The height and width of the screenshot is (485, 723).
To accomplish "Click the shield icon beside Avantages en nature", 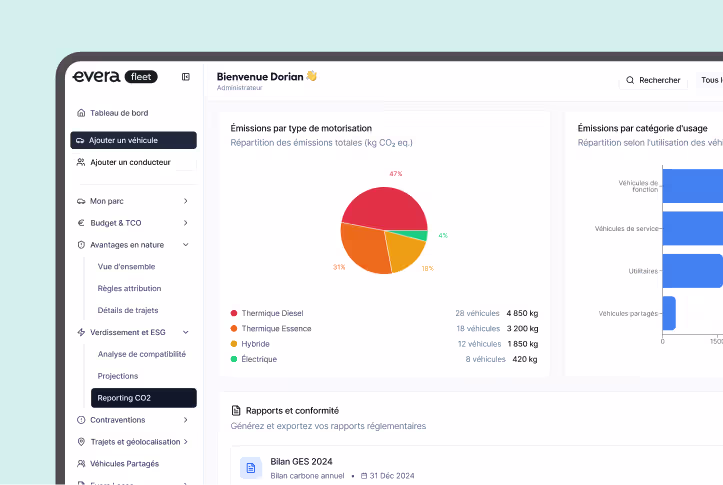I will point(81,245).
